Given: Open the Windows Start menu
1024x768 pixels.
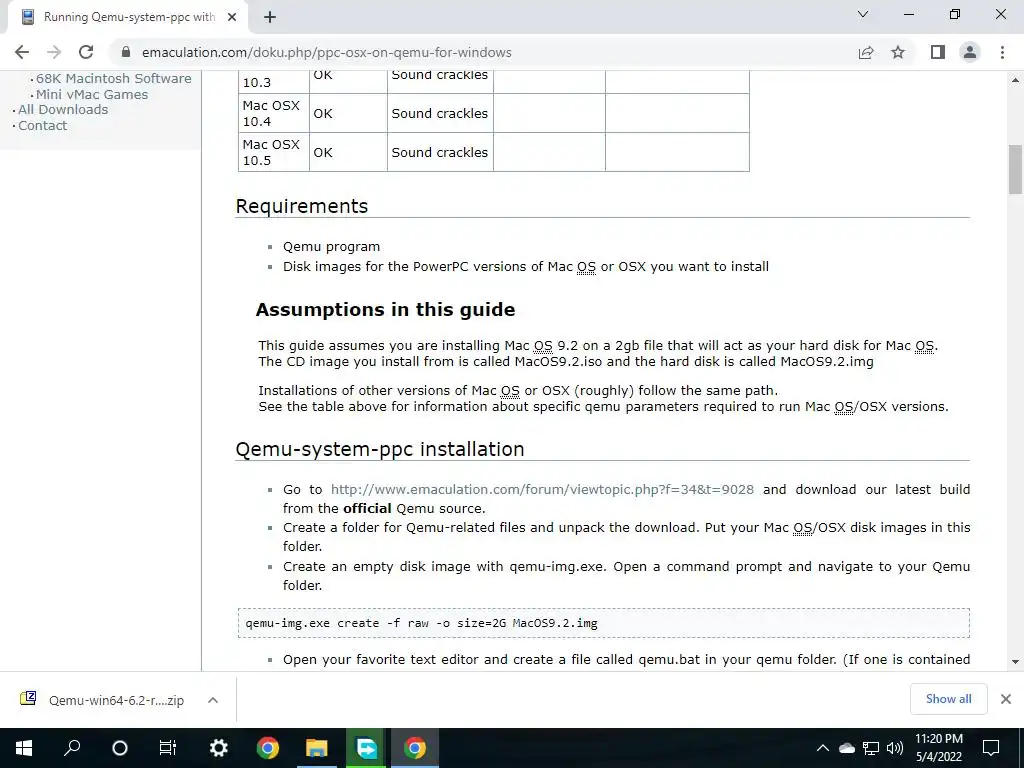Looking at the screenshot, I should 24,748.
